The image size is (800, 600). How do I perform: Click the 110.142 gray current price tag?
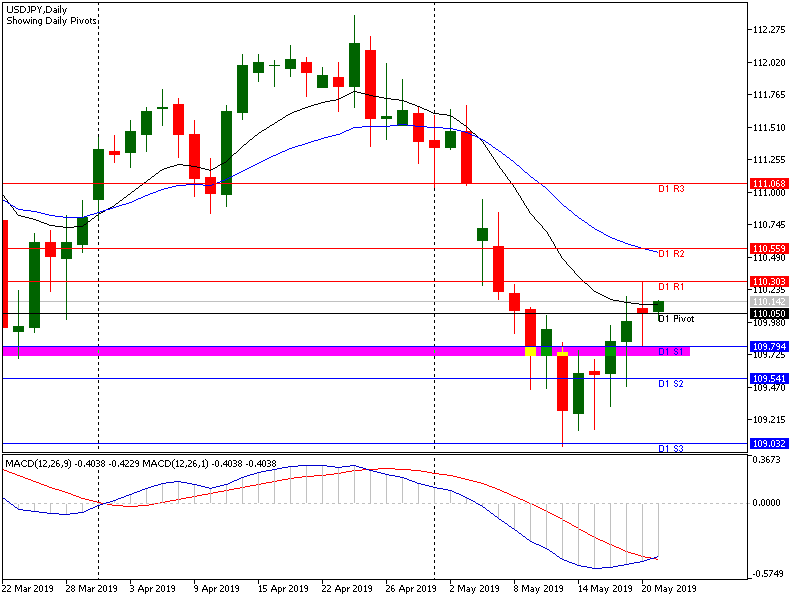pyautogui.click(x=769, y=302)
